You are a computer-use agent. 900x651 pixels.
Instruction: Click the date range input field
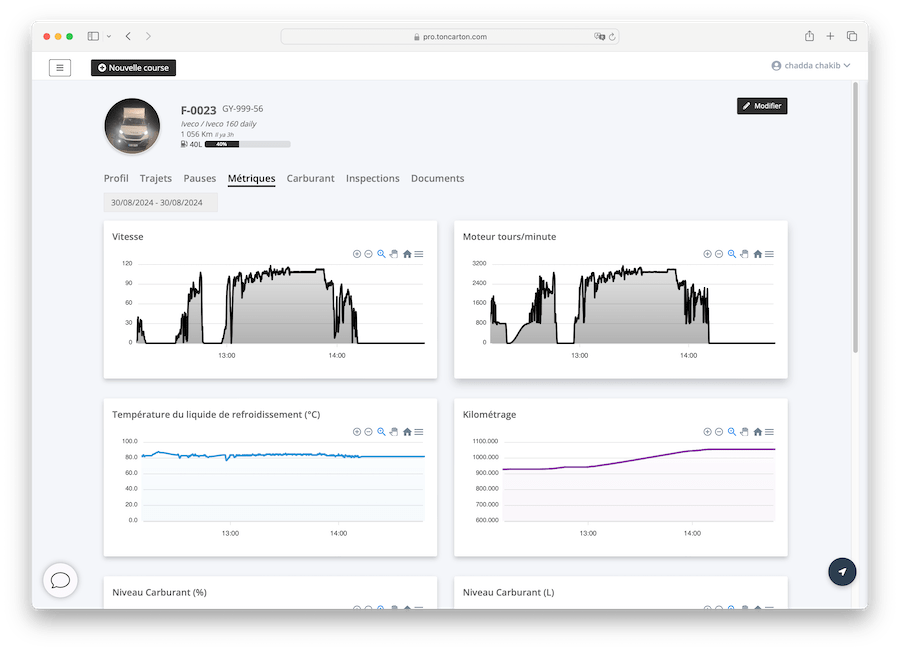(x=160, y=203)
